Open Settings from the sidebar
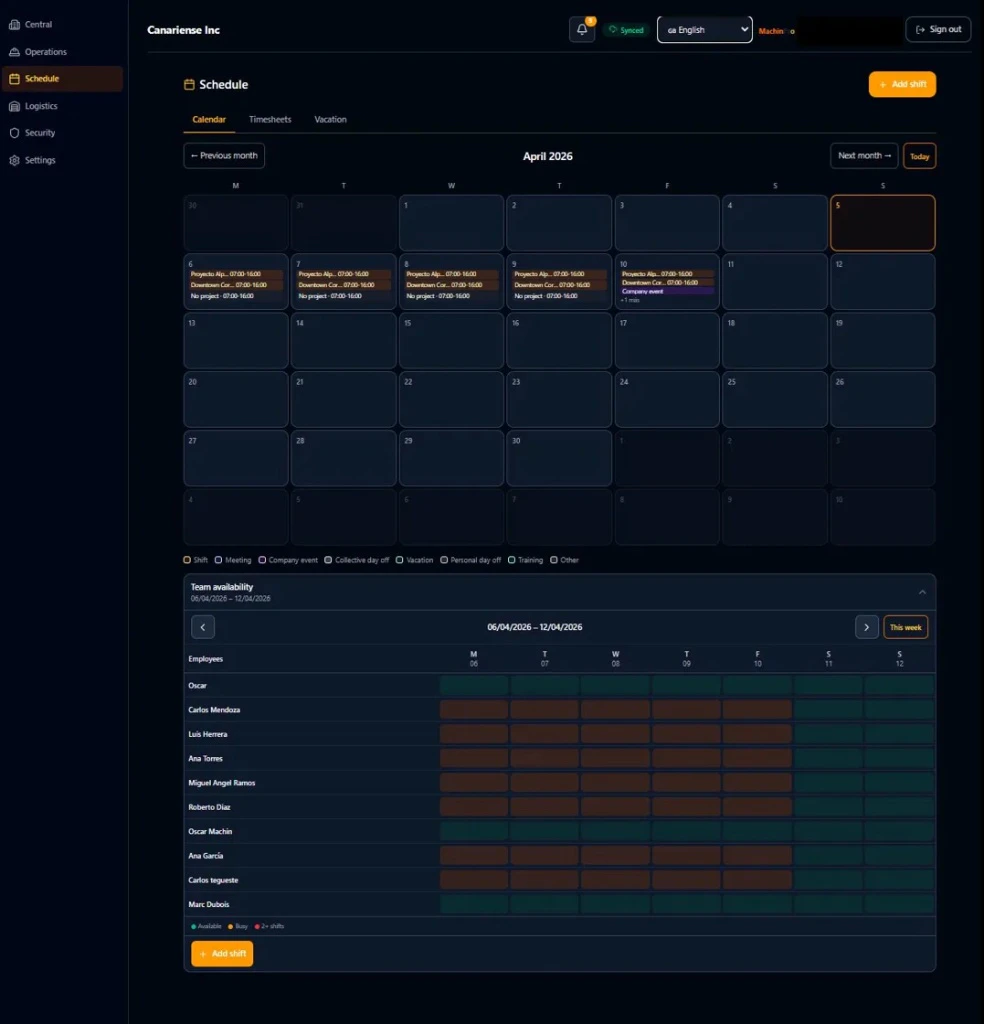Viewport: 984px width, 1024px height. (x=40, y=160)
